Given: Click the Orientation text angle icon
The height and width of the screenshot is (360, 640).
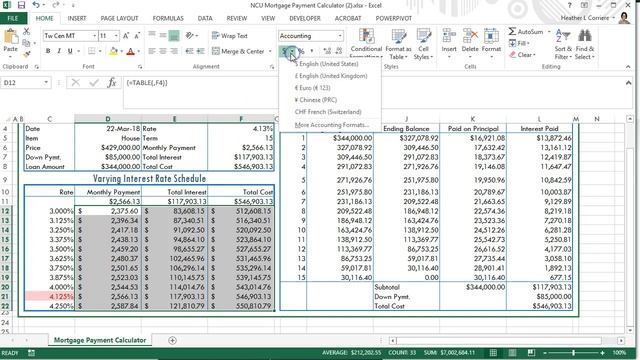Looking at the screenshot, I should click(x=189, y=36).
